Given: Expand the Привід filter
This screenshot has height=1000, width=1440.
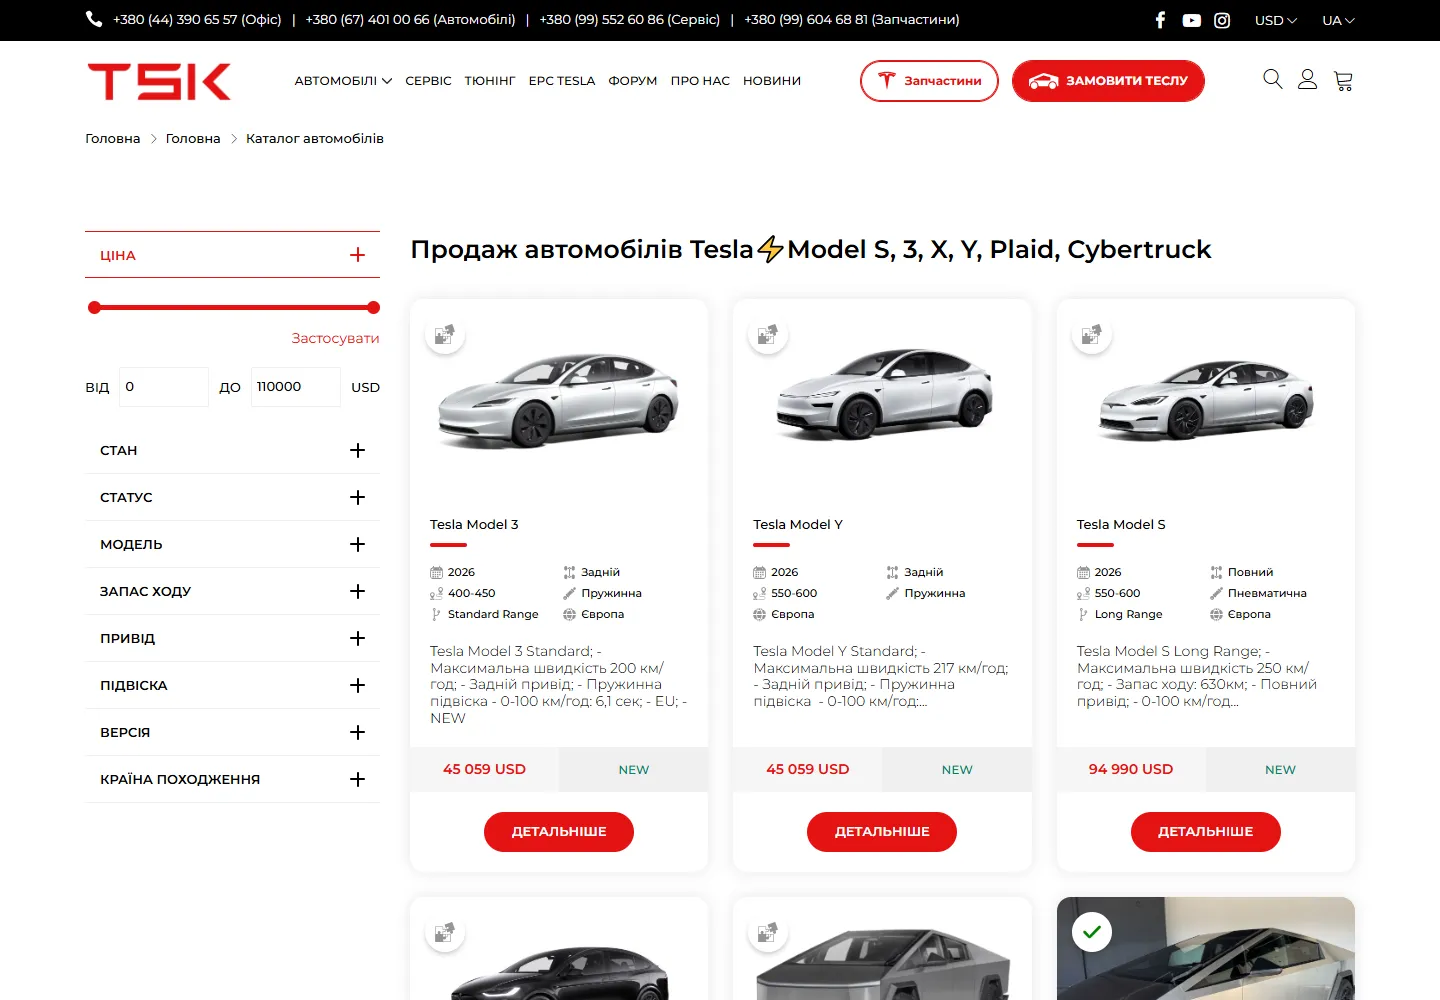Looking at the screenshot, I should (232, 638).
